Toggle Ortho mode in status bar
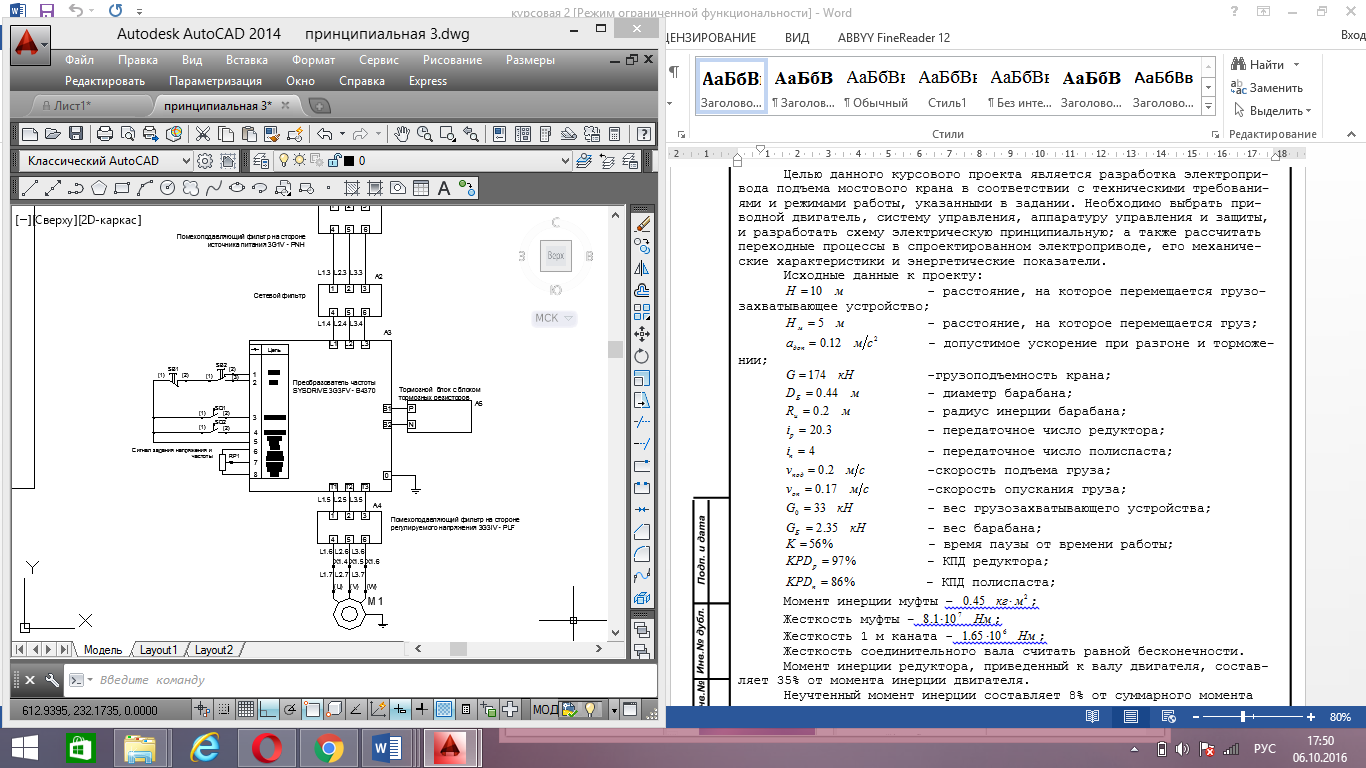Viewport: 1366px width, 768px height. [x=268, y=710]
